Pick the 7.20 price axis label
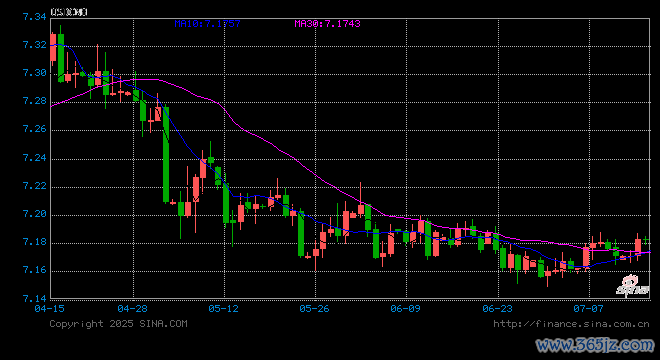Screen dimensions: 660x360 35,214
